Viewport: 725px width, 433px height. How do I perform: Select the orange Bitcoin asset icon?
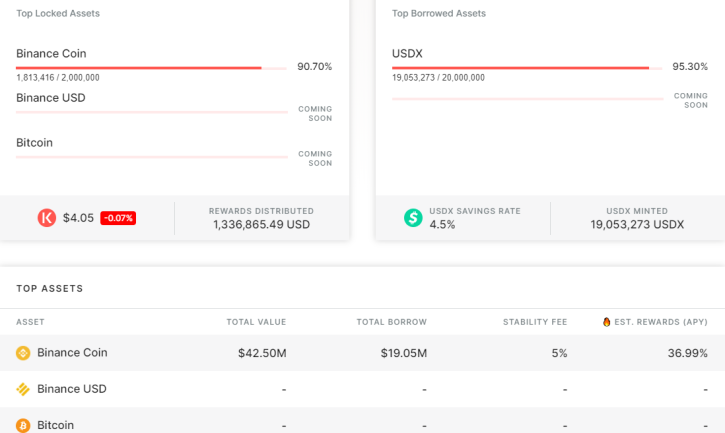coord(23,425)
